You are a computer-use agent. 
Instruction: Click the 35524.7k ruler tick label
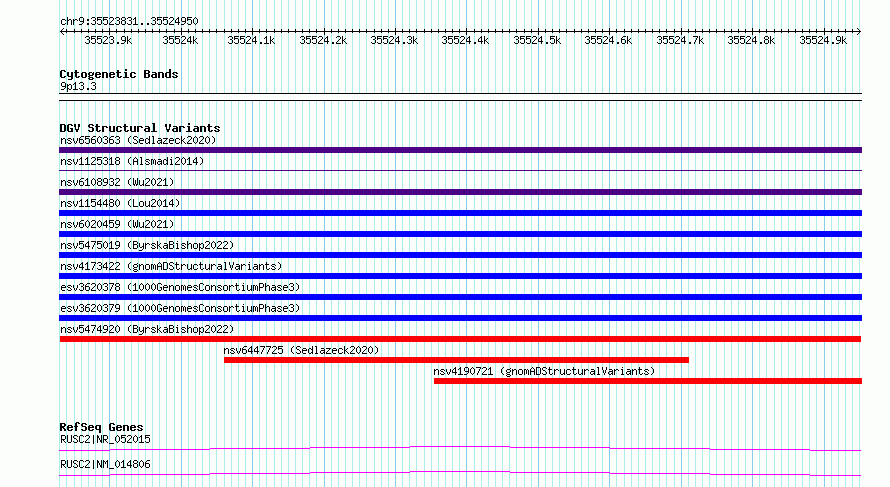[x=680, y=40]
